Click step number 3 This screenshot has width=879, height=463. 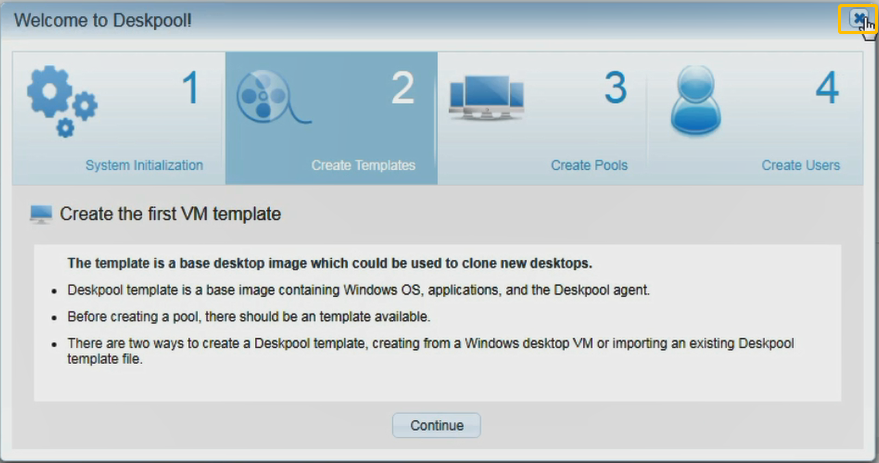pos(616,88)
